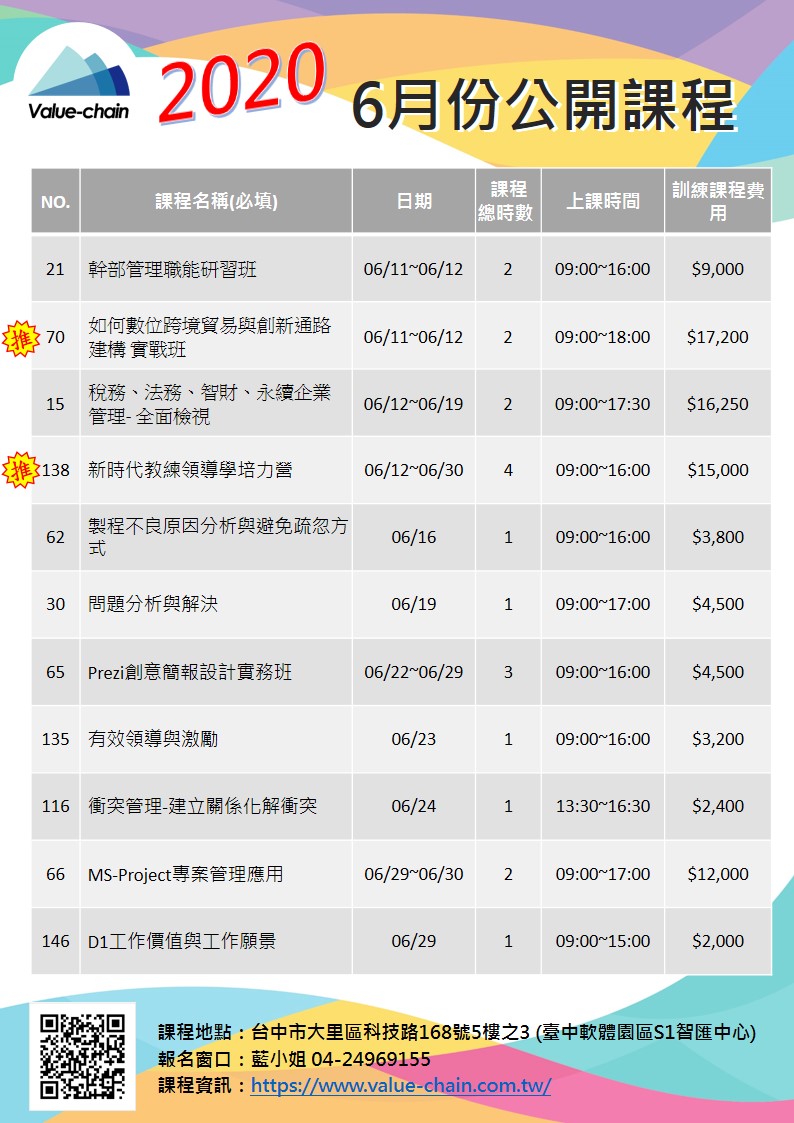The width and height of the screenshot is (794, 1123).
Task: Click course number 21
Action: point(55,269)
